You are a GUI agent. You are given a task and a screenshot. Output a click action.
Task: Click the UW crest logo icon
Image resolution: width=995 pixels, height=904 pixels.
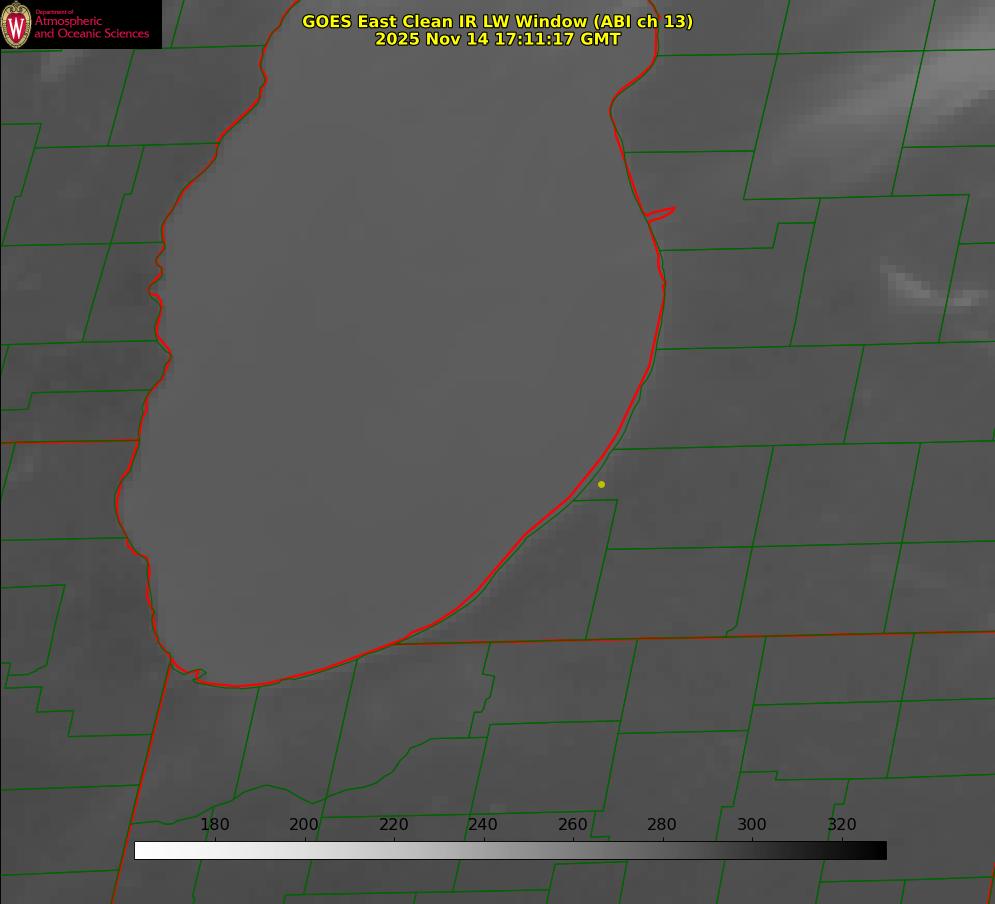pos(16,24)
